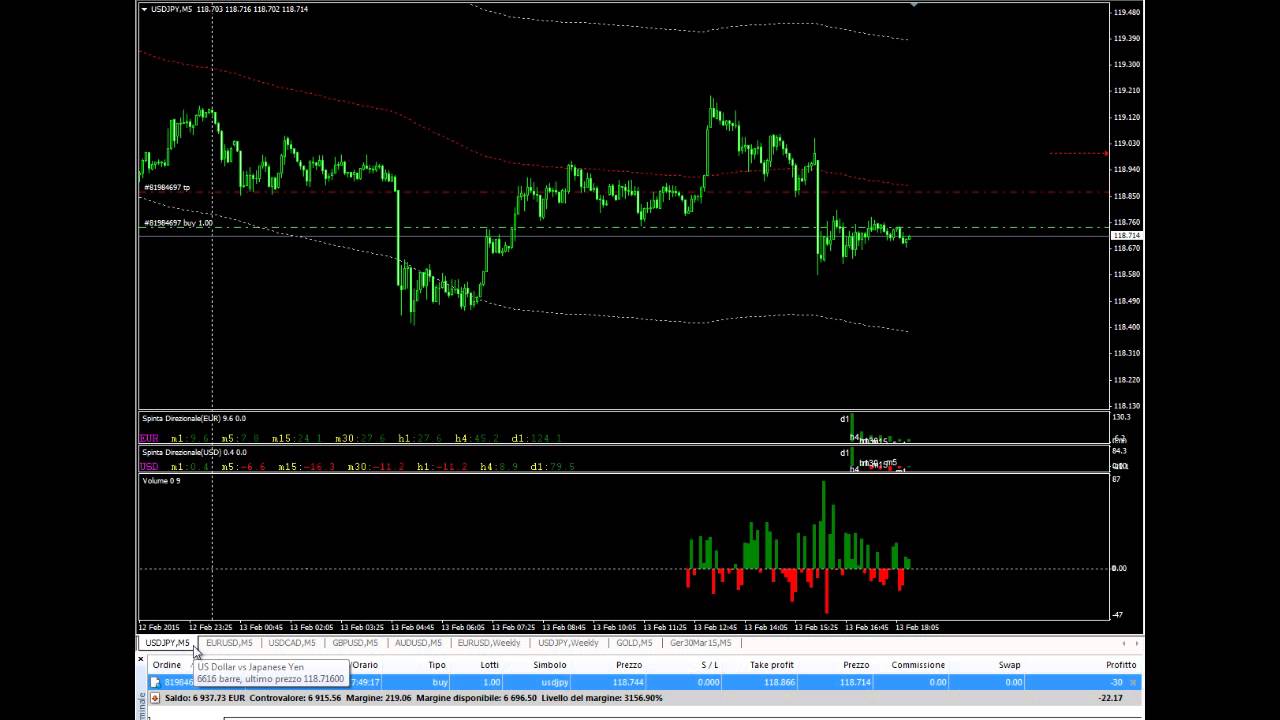Click the Volume indicator label

161,481
